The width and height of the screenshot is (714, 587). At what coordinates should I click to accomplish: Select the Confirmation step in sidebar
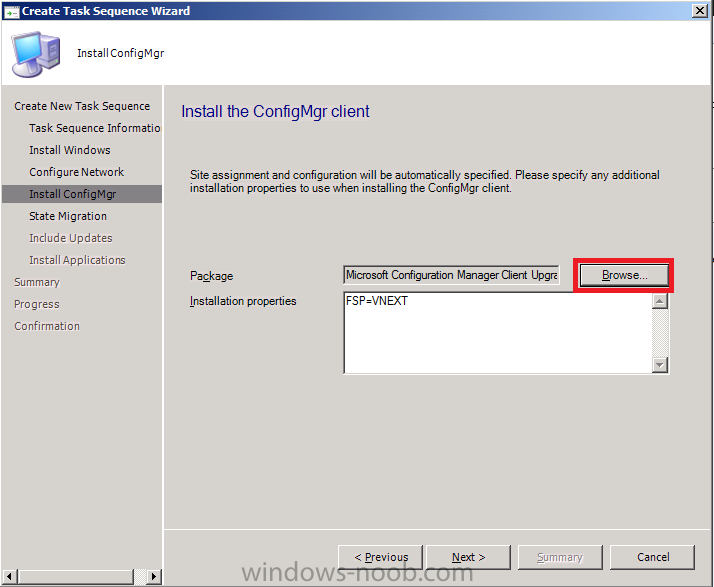pos(47,326)
